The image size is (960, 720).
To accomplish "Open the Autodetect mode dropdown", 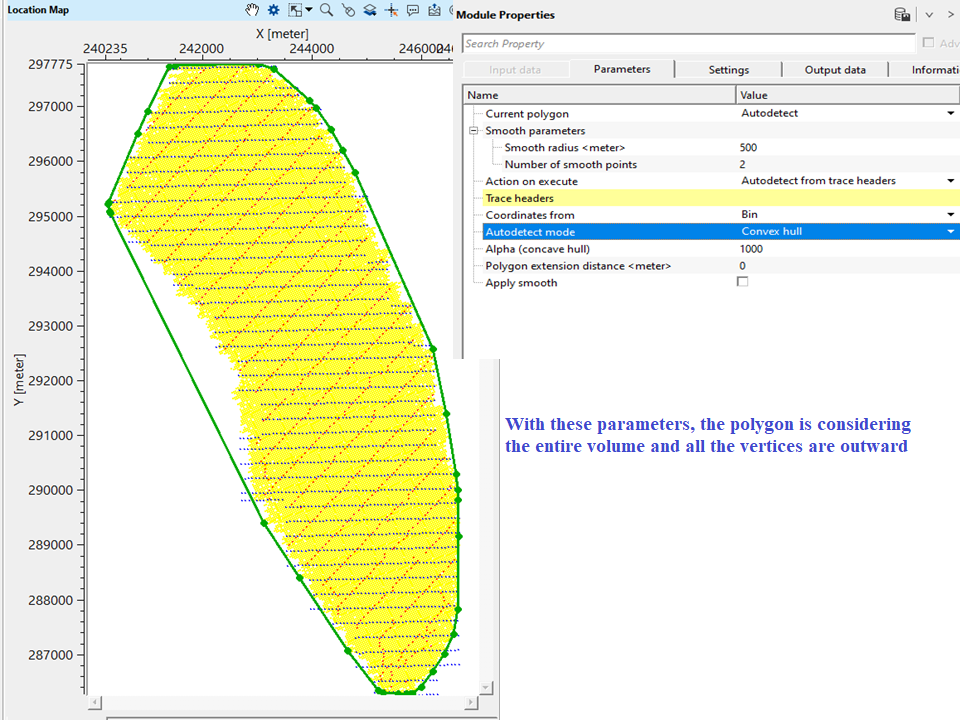I will pyautogui.click(x=951, y=231).
